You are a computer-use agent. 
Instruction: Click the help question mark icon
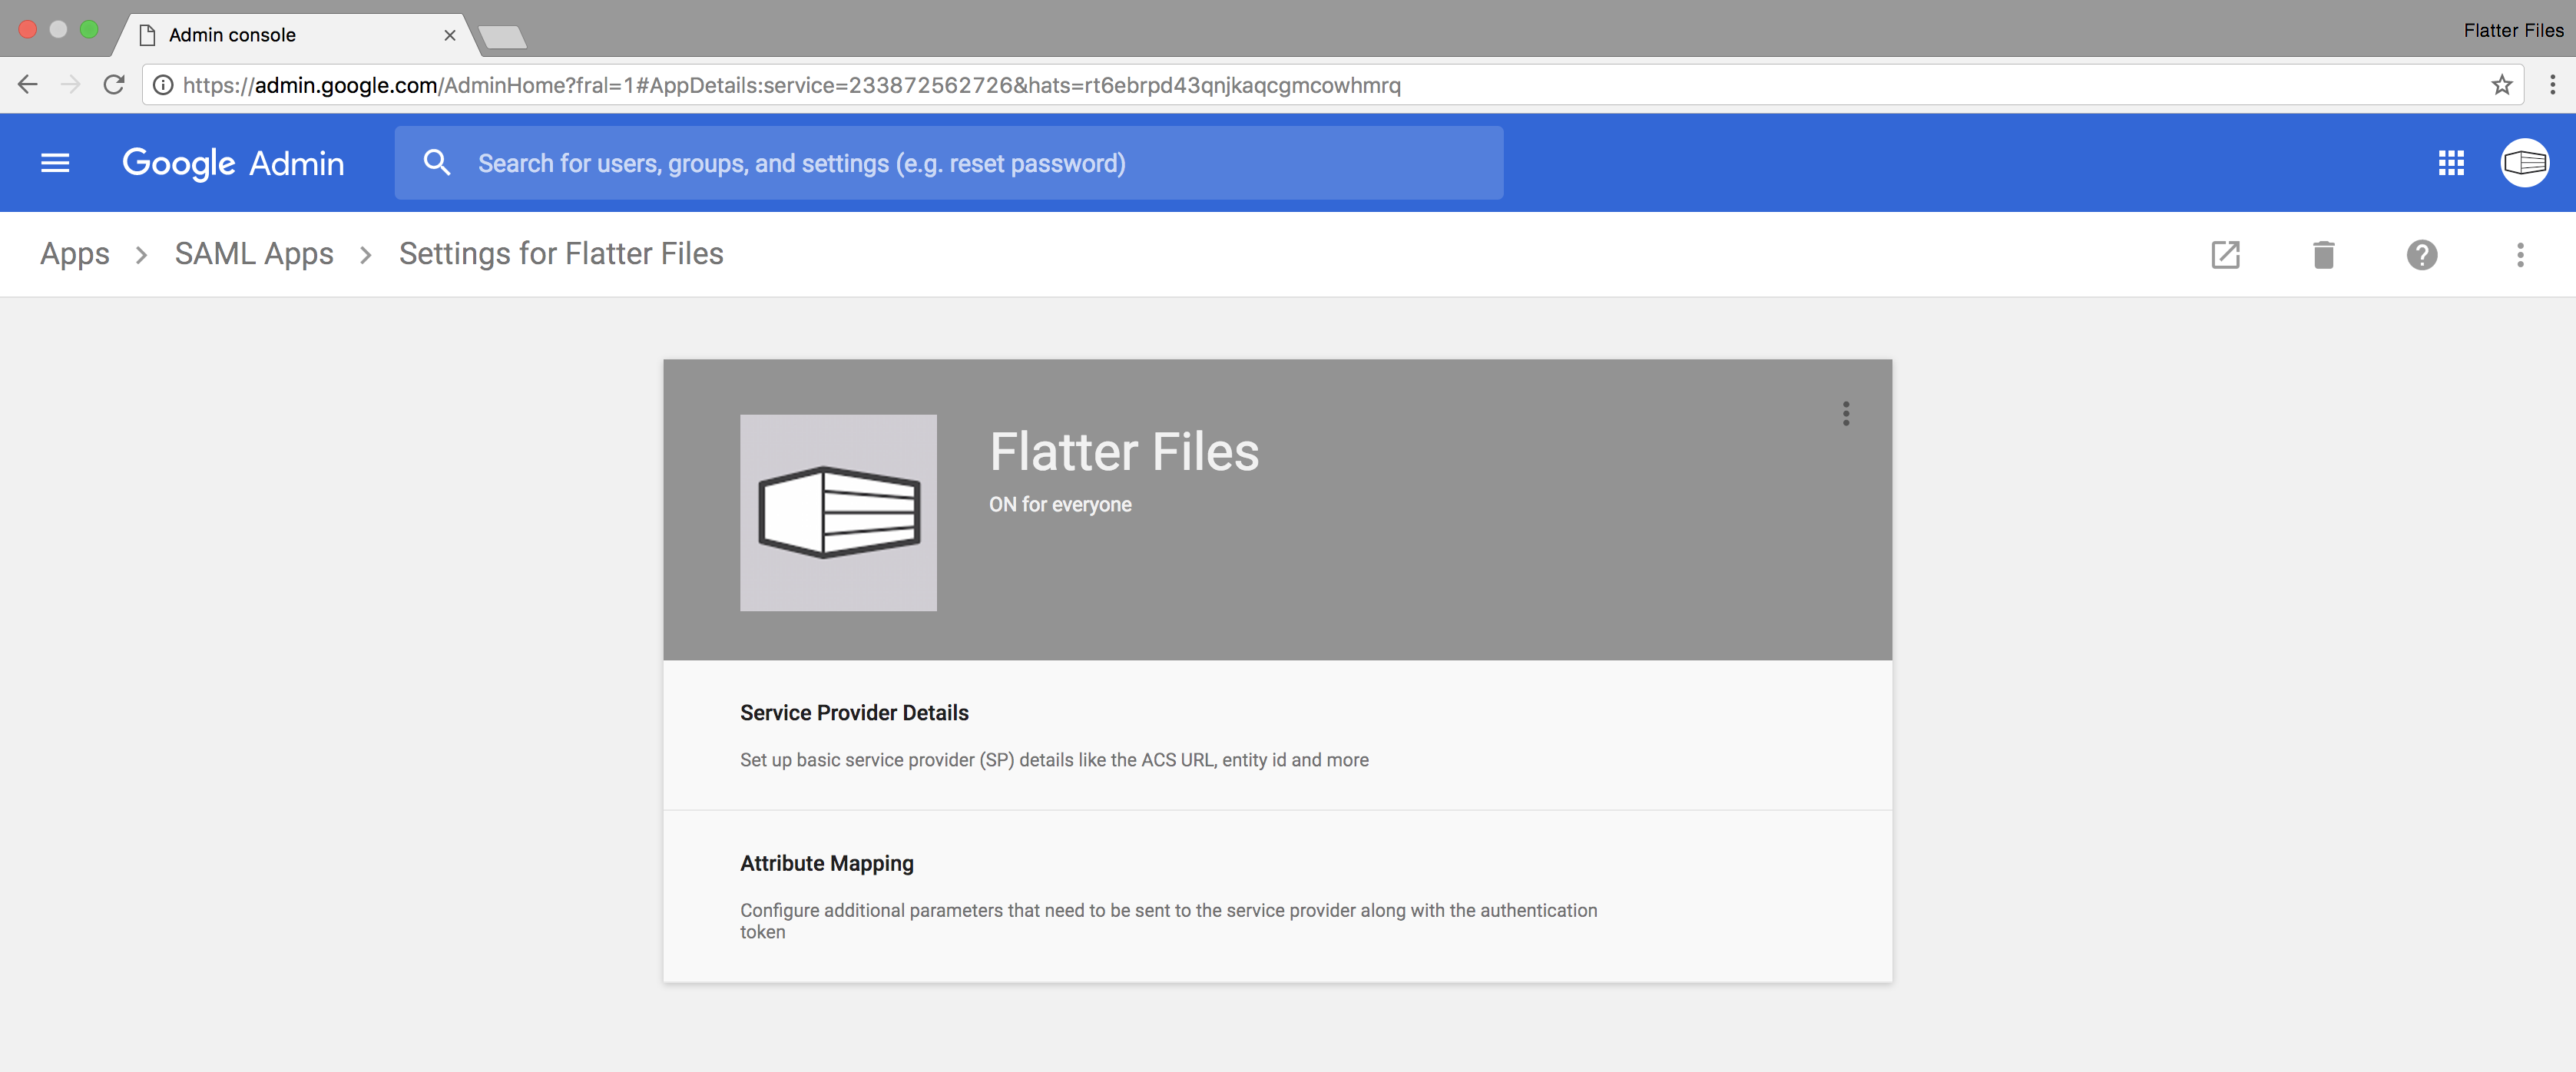click(2422, 253)
